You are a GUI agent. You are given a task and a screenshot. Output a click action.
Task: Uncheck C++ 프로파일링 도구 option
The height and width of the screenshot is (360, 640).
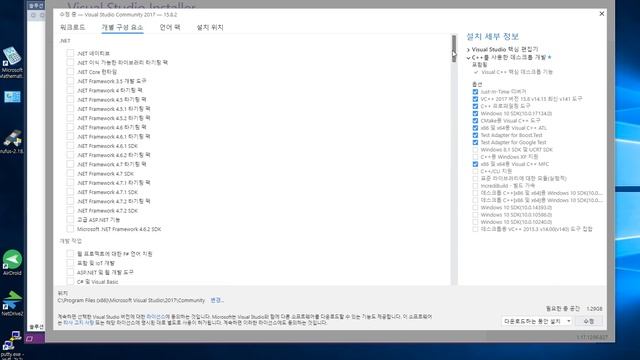[x=475, y=106]
